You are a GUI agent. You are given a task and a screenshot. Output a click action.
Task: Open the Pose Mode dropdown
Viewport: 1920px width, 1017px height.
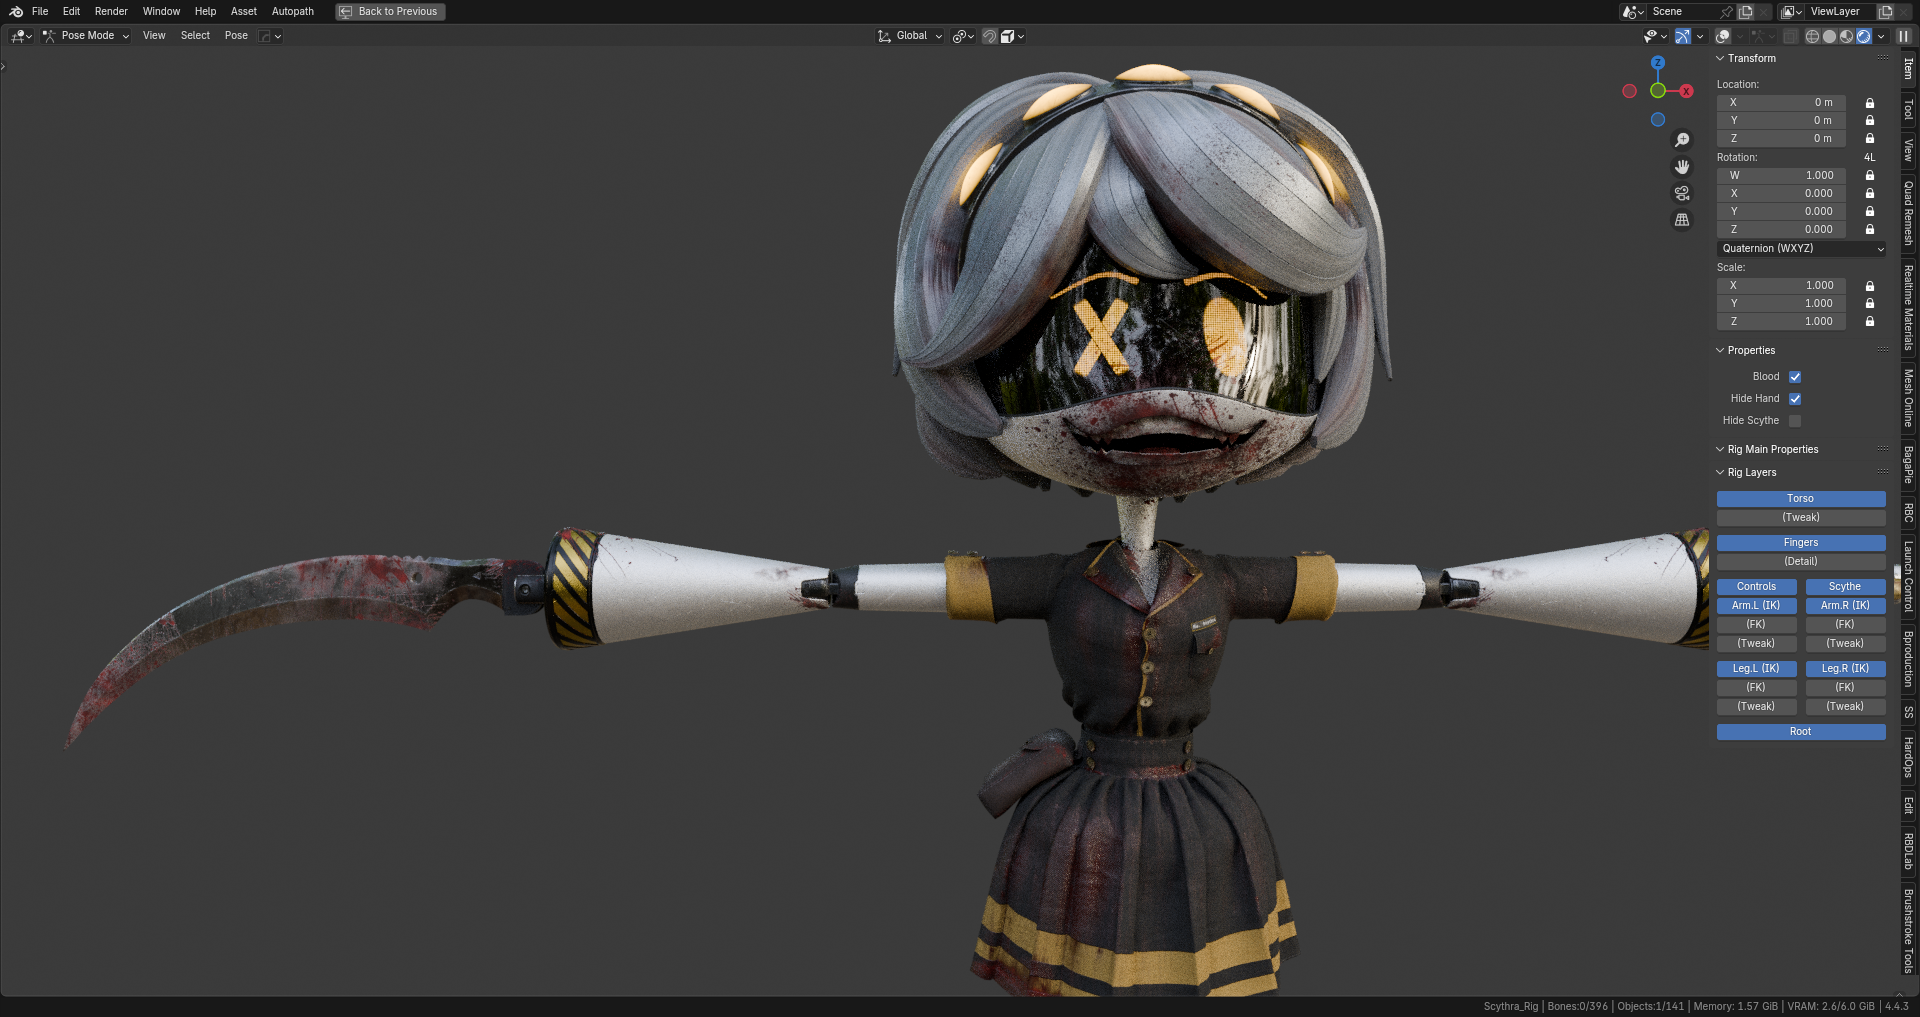click(87, 36)
